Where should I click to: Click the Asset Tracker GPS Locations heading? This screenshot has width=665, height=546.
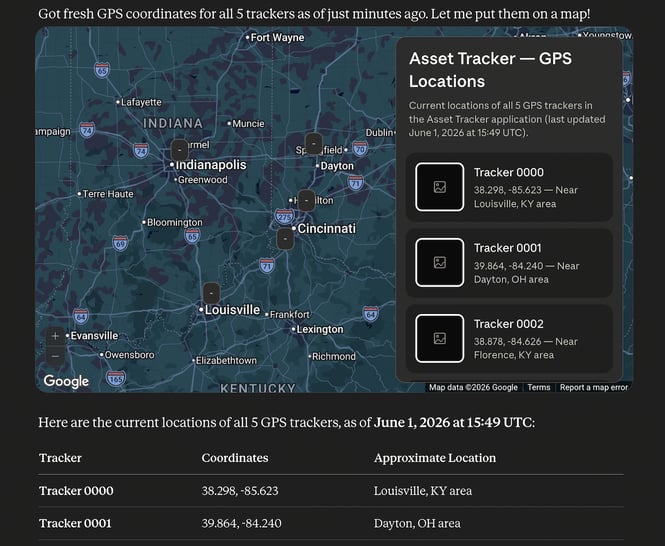[x=490, y=70]
